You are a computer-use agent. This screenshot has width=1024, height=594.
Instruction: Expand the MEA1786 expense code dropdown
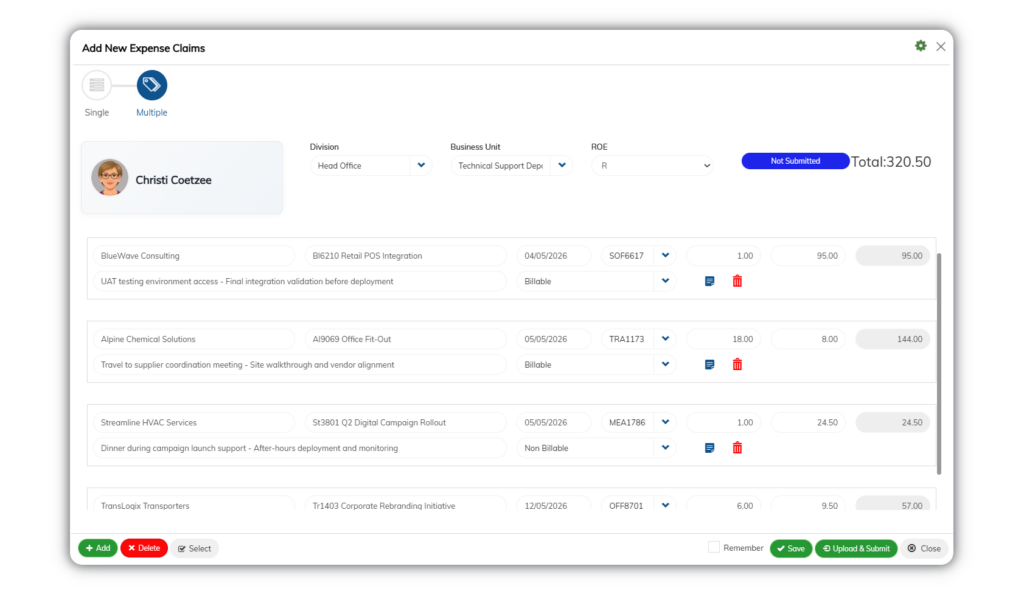point(665,422)
